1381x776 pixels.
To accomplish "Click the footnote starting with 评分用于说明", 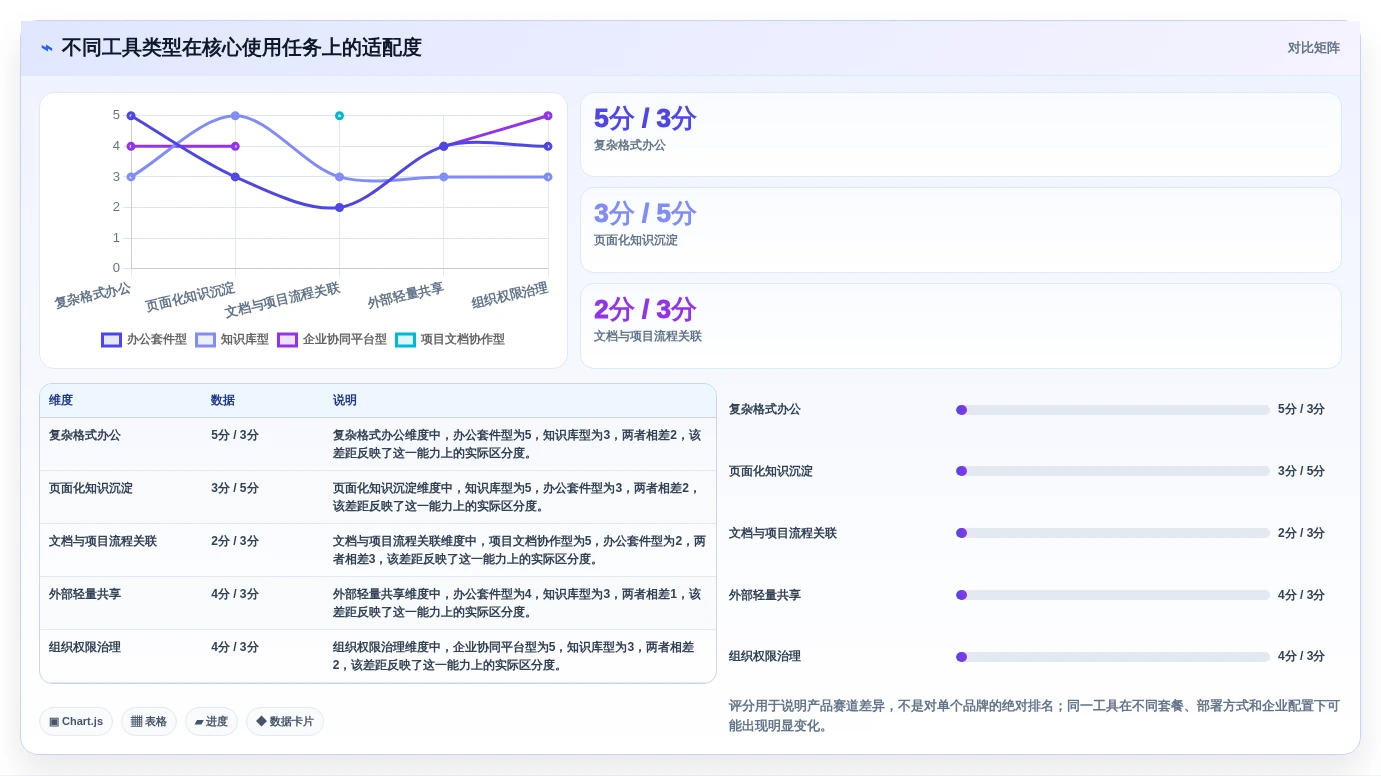I will coord(1034,716).
